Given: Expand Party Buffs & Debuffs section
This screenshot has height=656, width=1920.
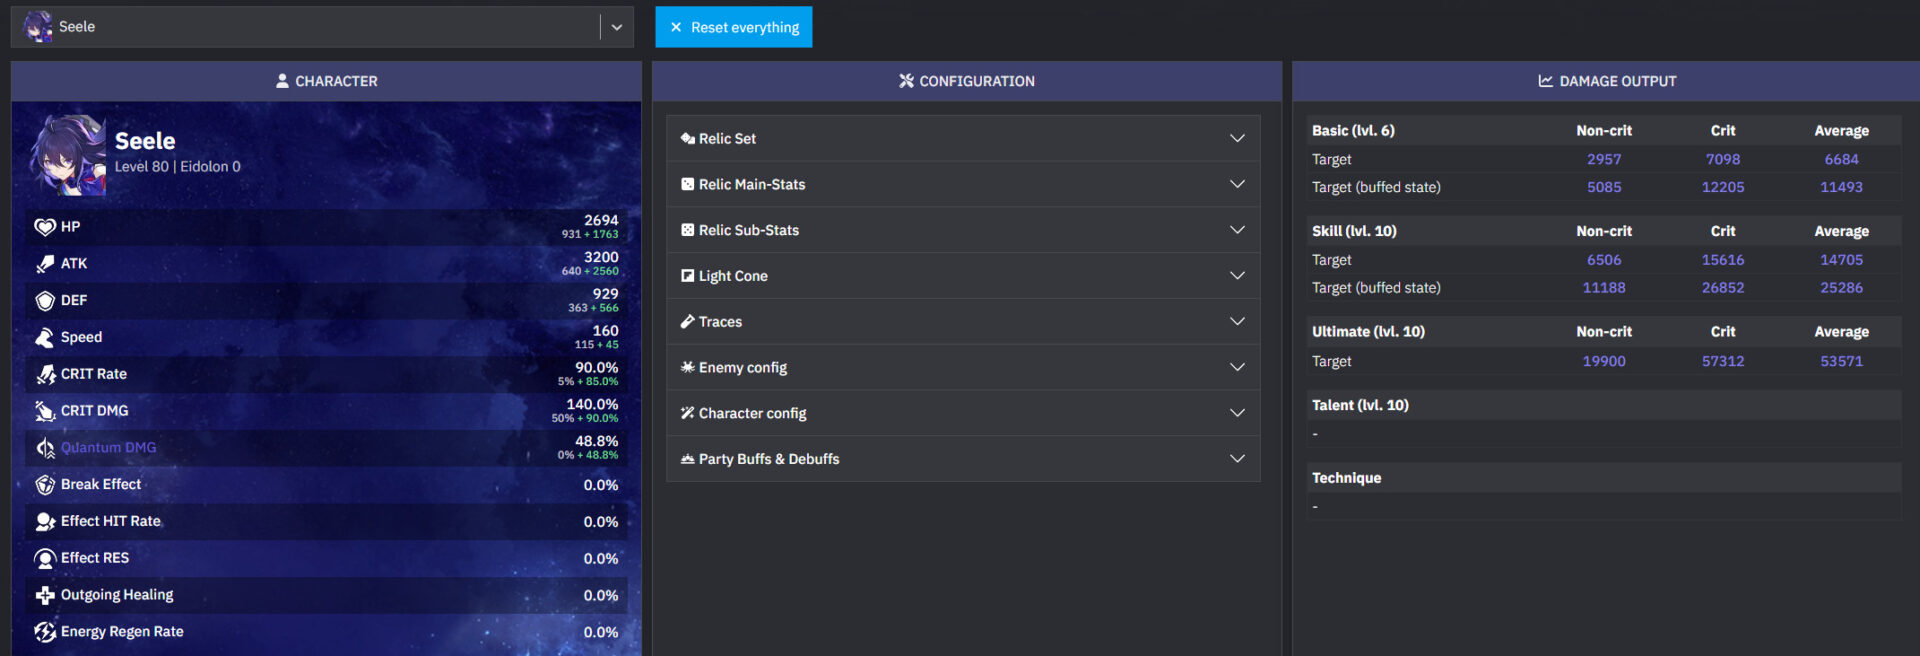Looking at the screenshot, I should [x=962, y=459].
